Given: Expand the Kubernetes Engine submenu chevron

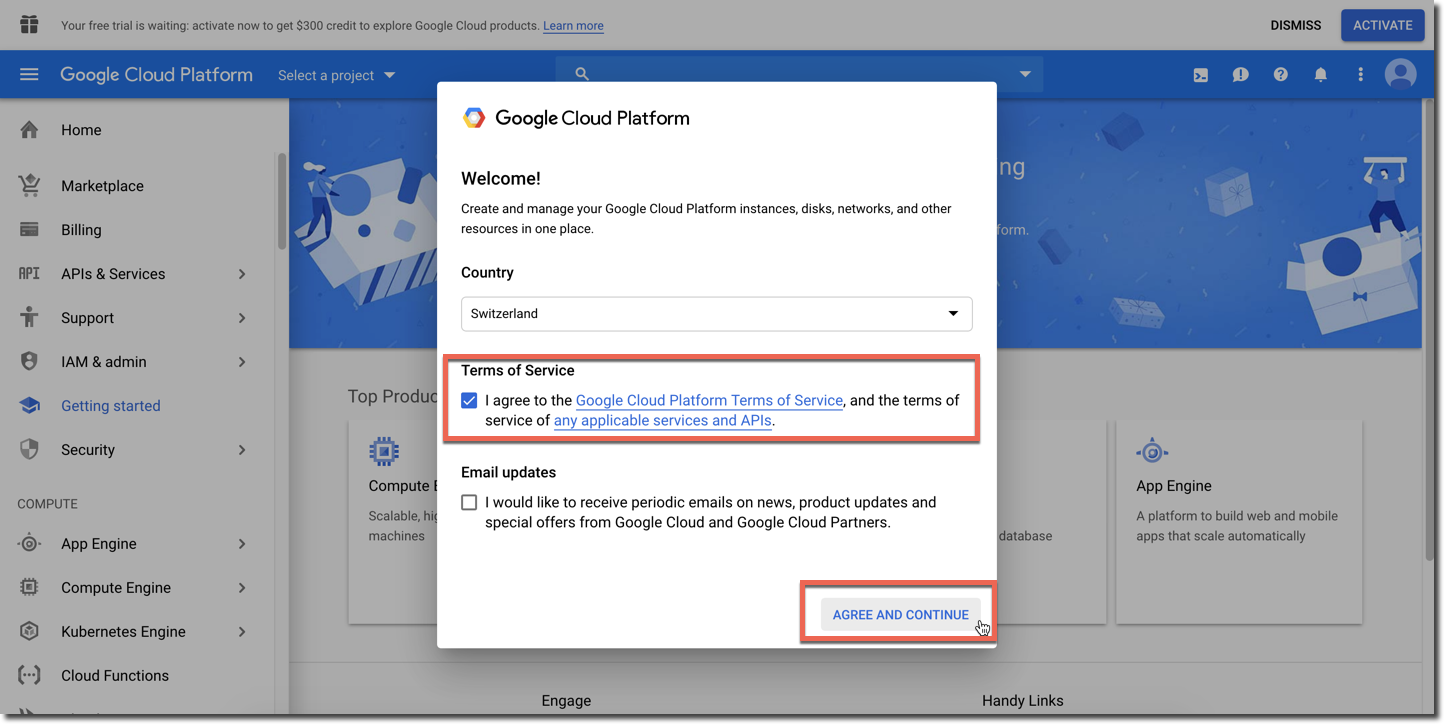Looking at the screenshot, I should (242, 632).
